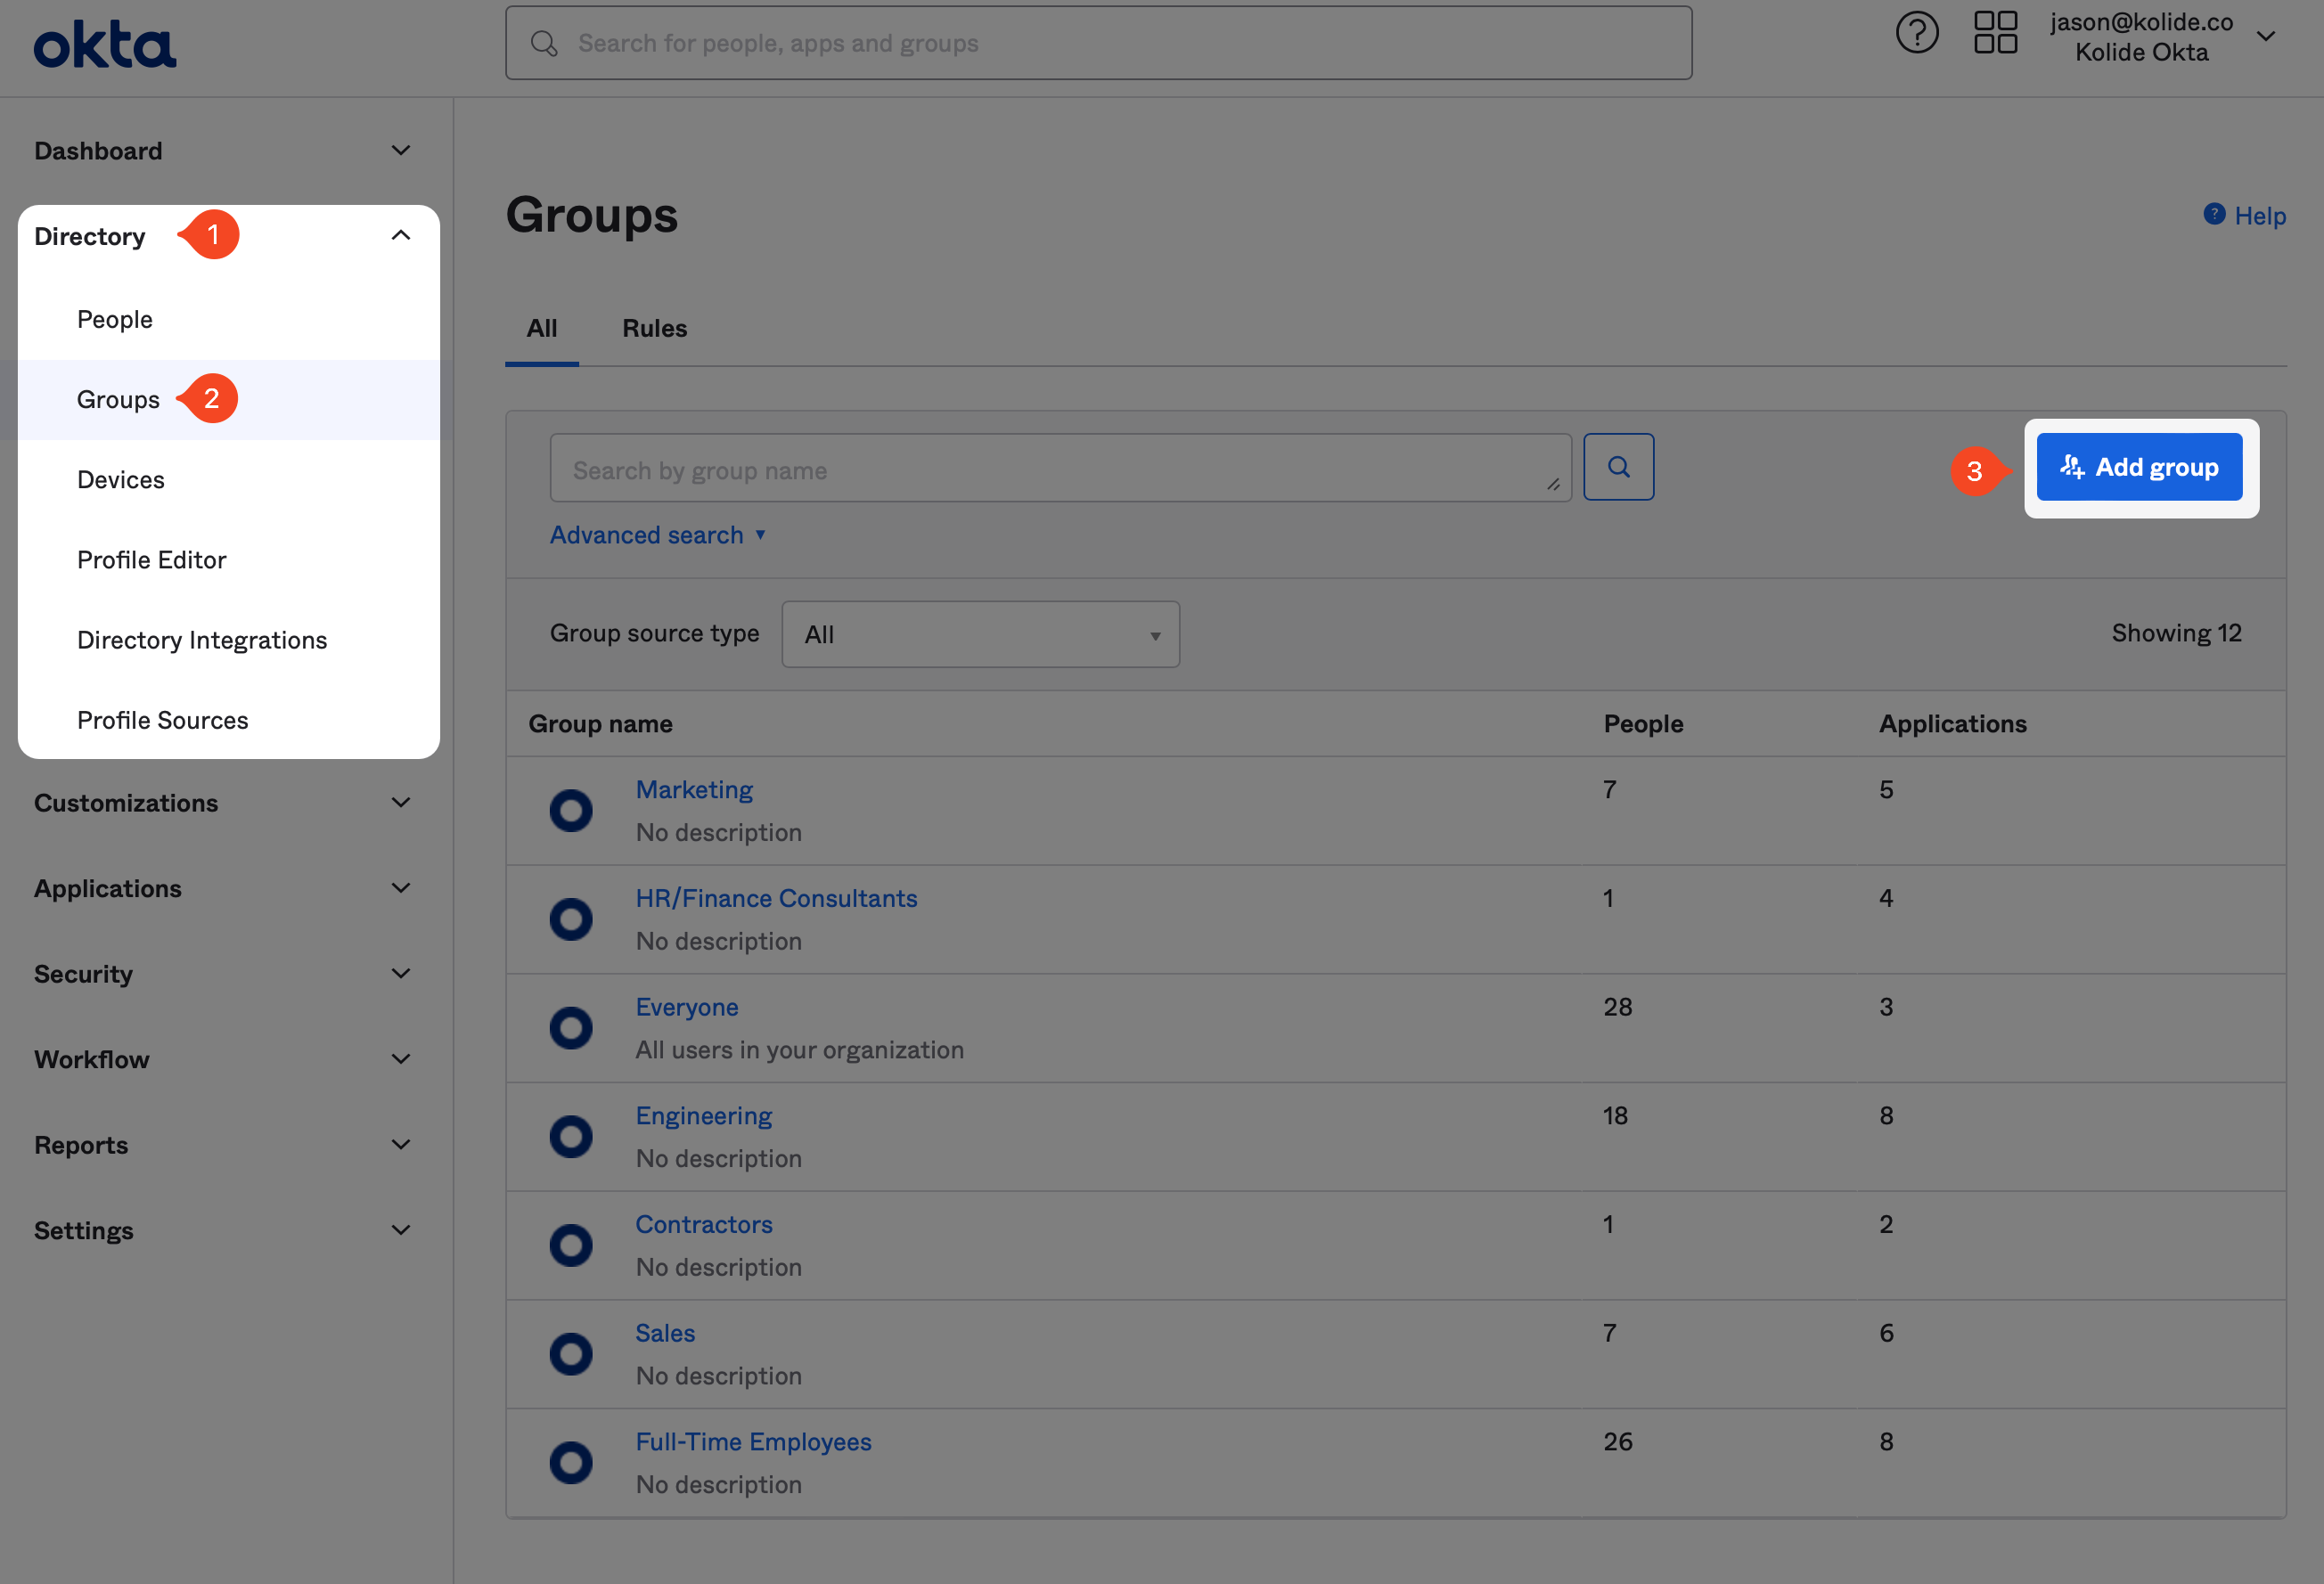
Task: Click the search icon to search groups
Action: click(x=1617, y=466)
